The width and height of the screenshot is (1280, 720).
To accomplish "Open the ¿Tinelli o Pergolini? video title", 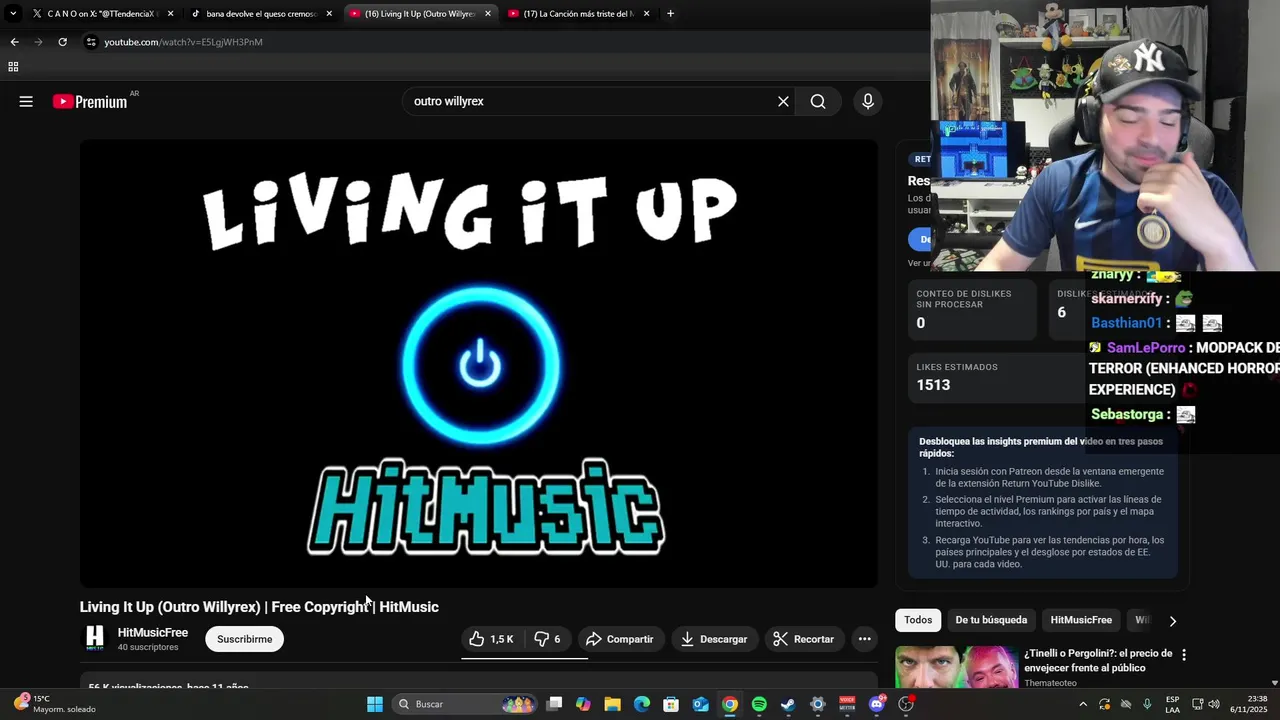I will click(x=1098, y=660).
